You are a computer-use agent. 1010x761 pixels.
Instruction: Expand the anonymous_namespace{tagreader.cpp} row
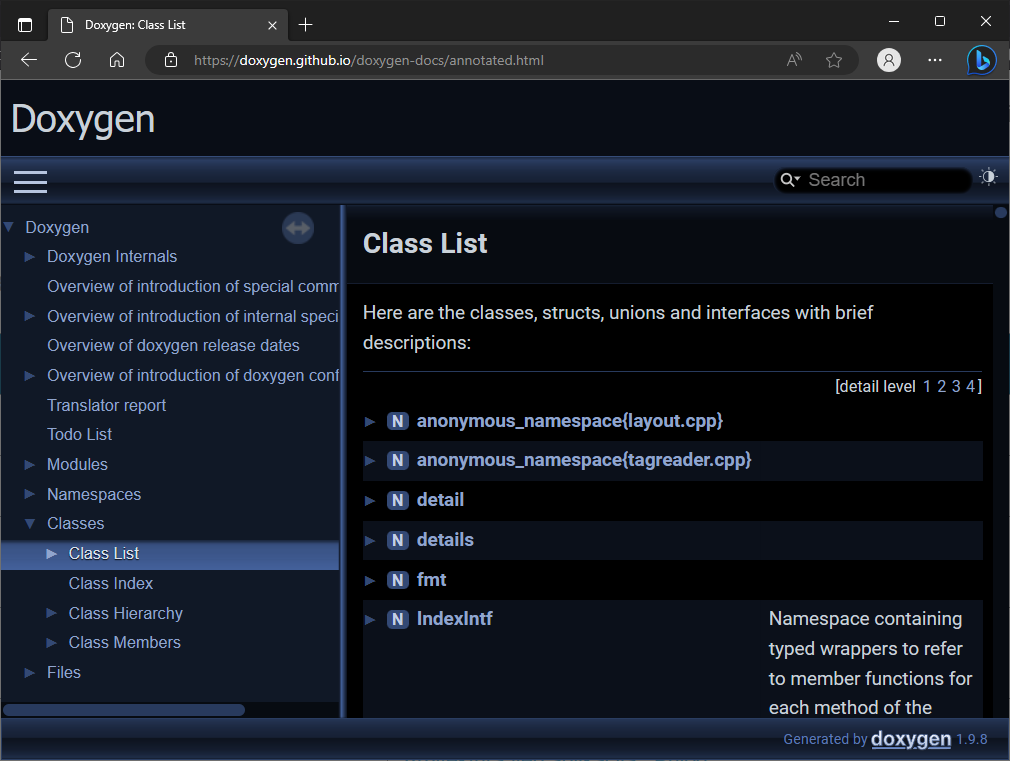[370, 461]
